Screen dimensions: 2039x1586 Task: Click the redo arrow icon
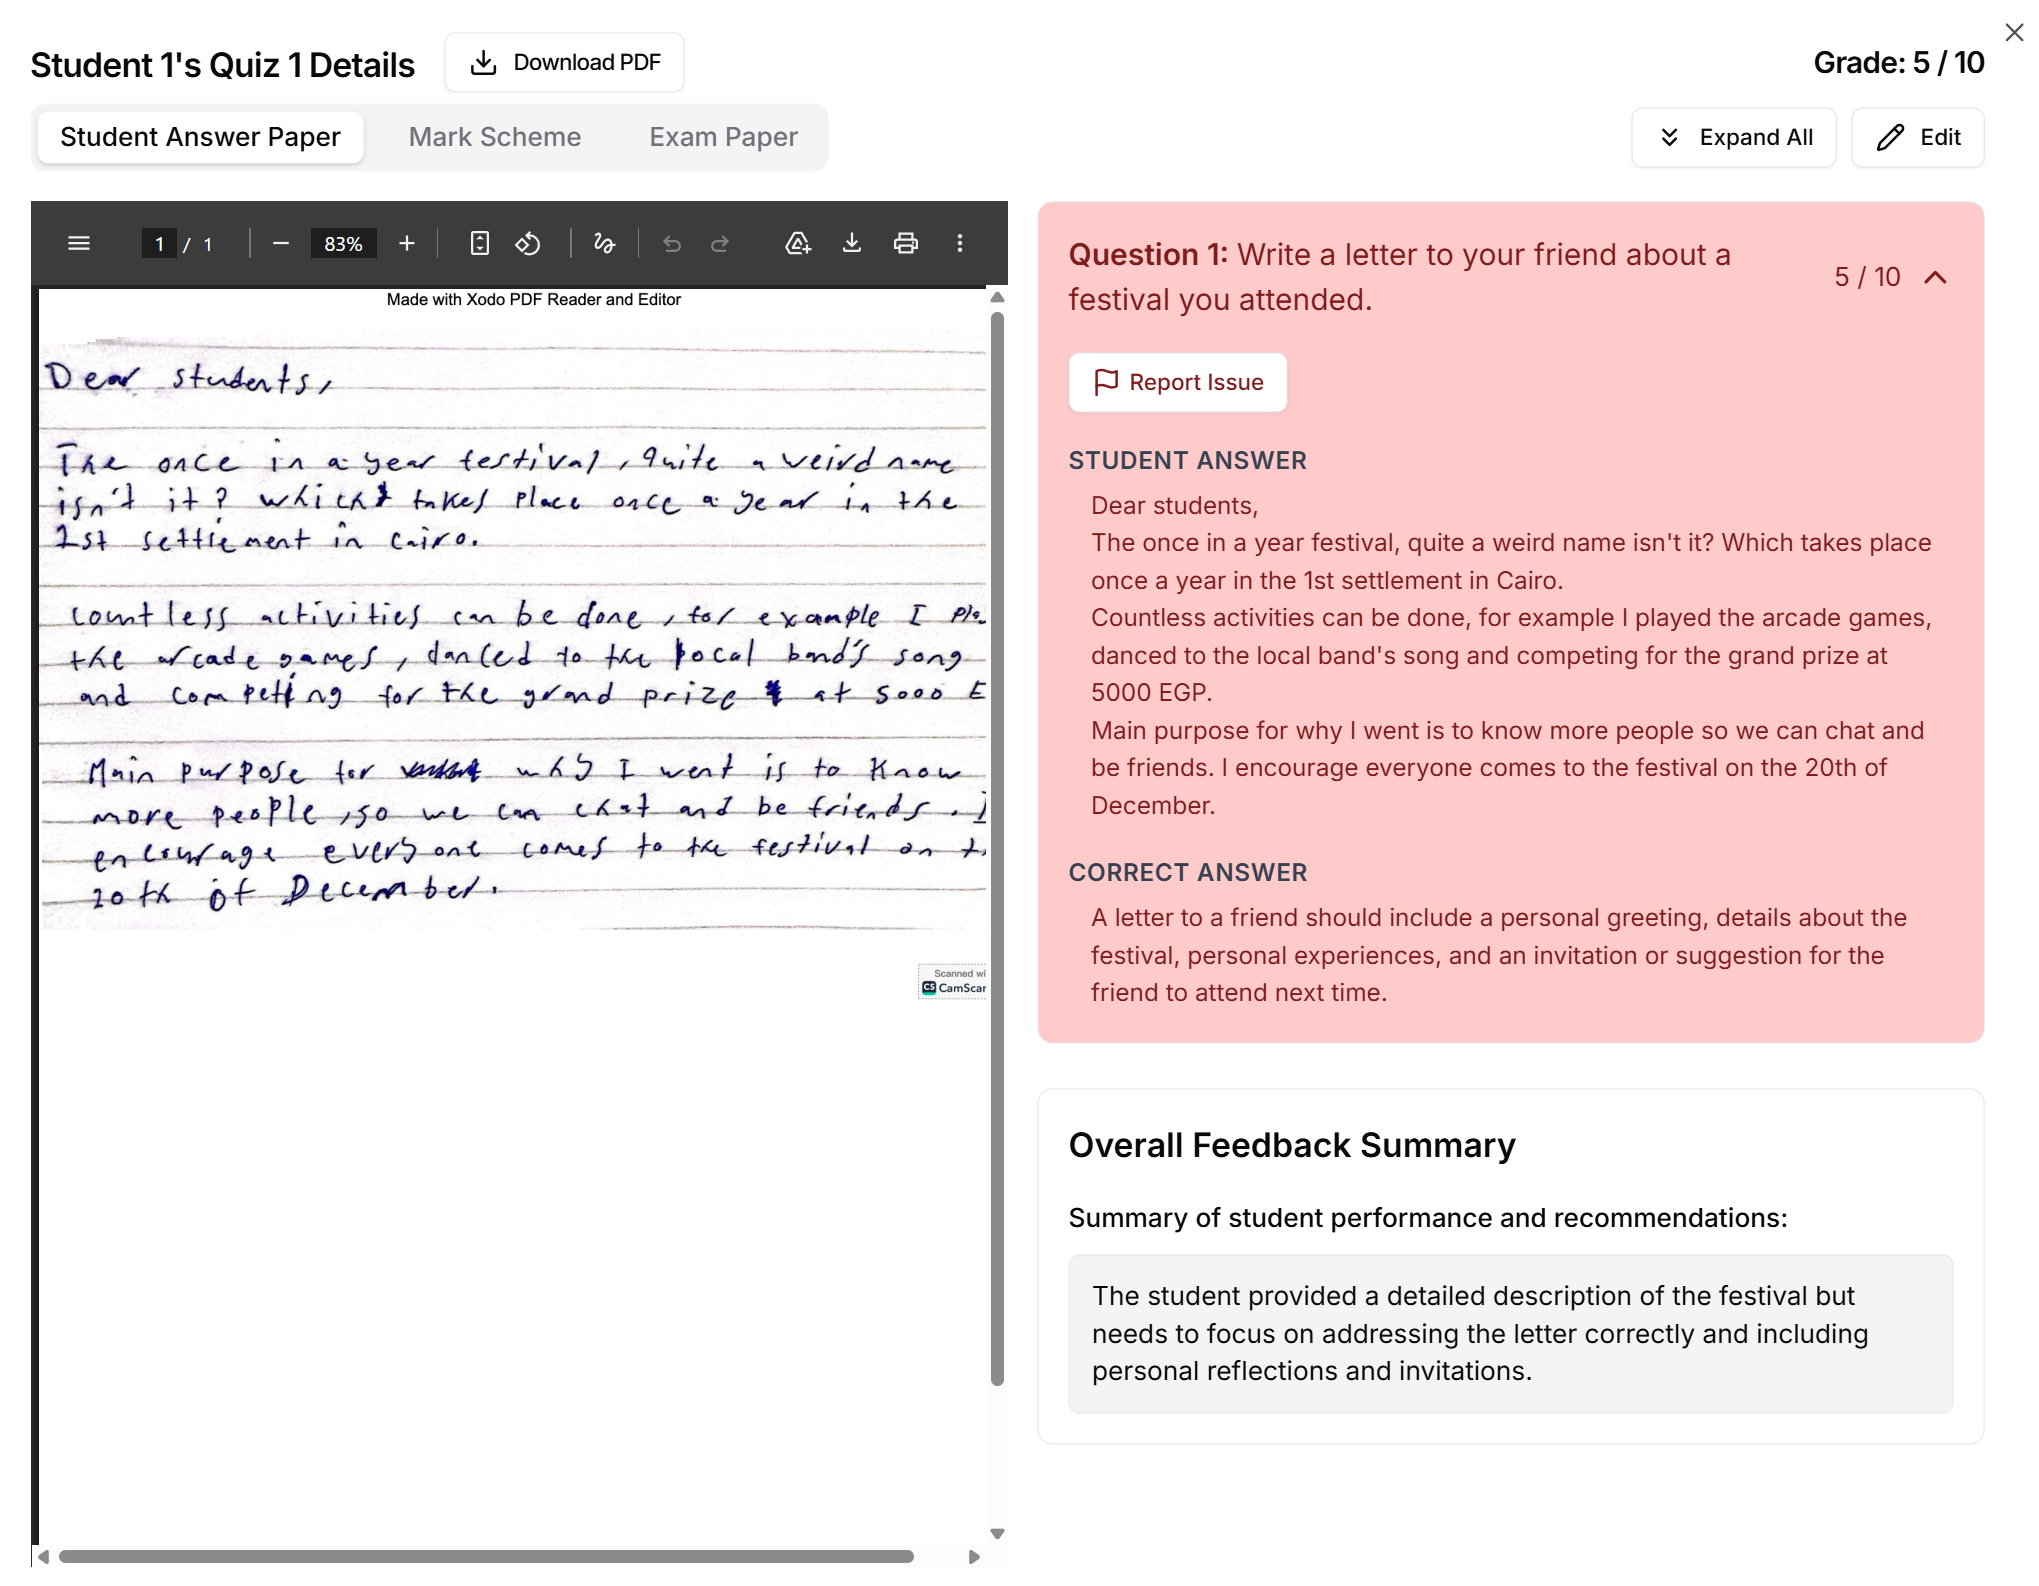coord(720,243)
